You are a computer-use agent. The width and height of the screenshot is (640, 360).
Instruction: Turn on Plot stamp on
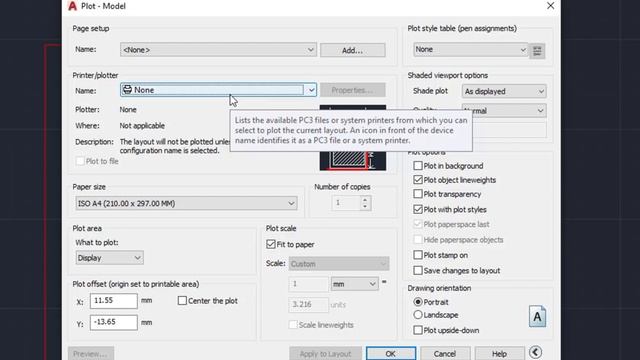(418, 255)
